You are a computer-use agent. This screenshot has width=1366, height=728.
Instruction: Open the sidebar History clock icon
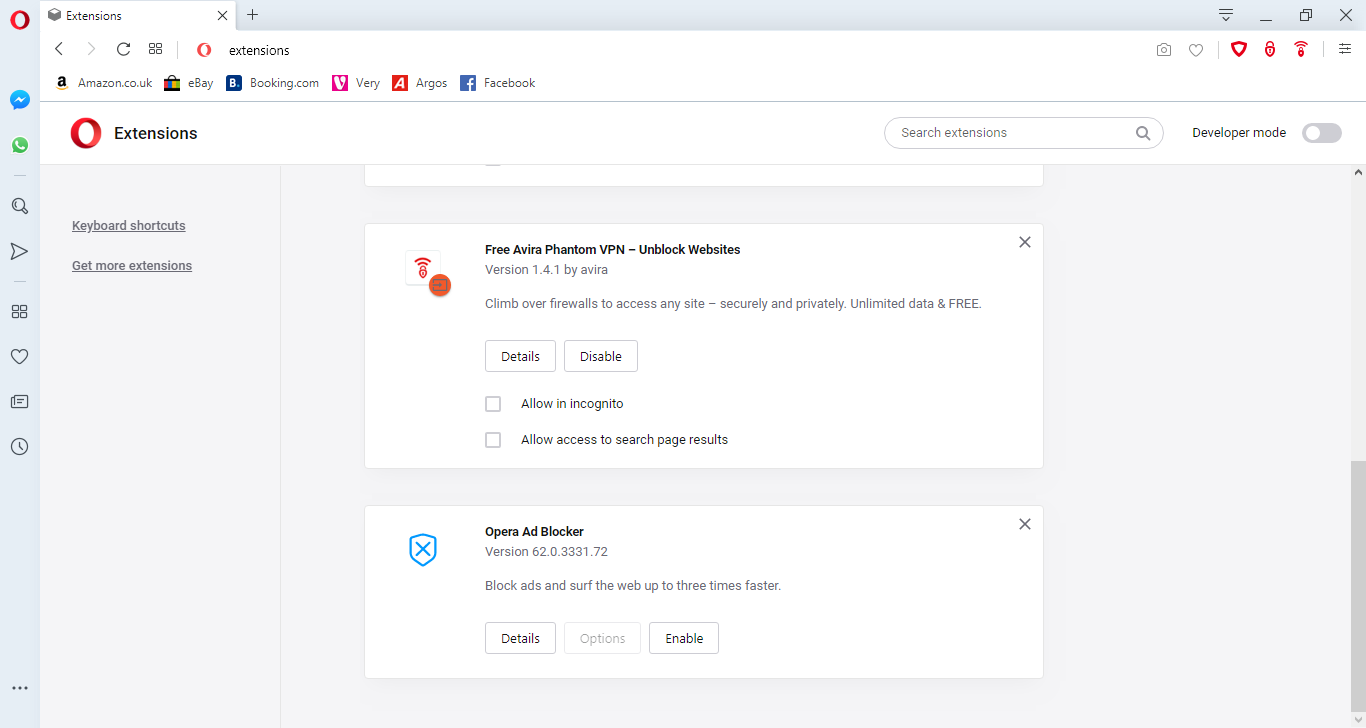point(19,447)
